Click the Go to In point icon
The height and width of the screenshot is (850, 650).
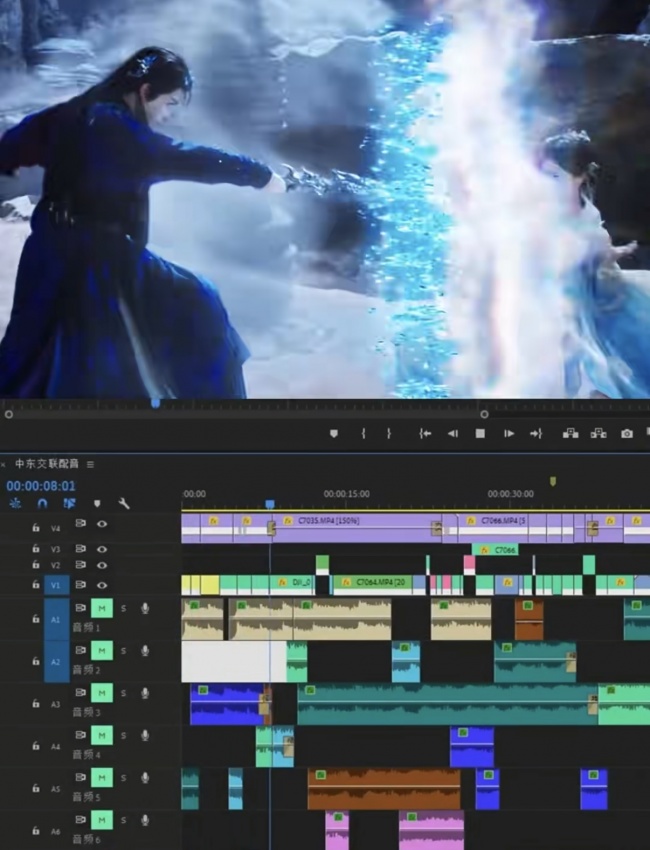pos(425,434)
